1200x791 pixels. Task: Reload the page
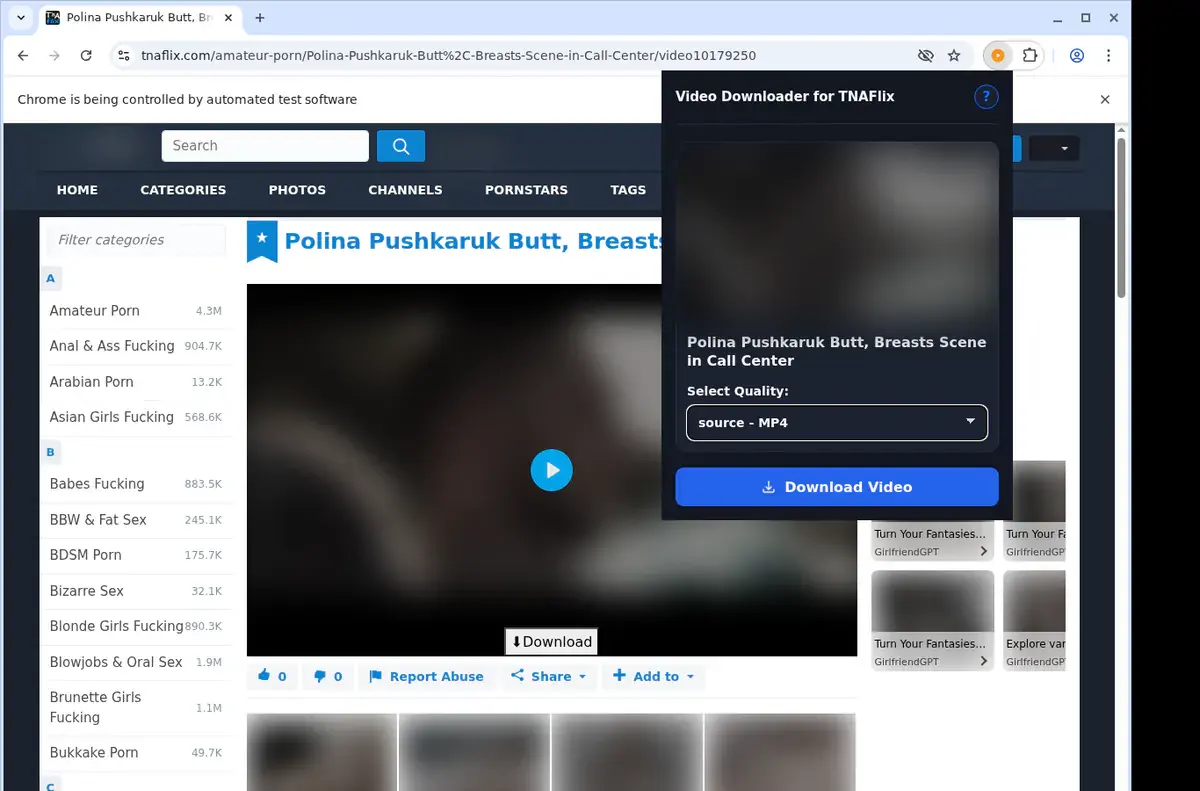86,56
